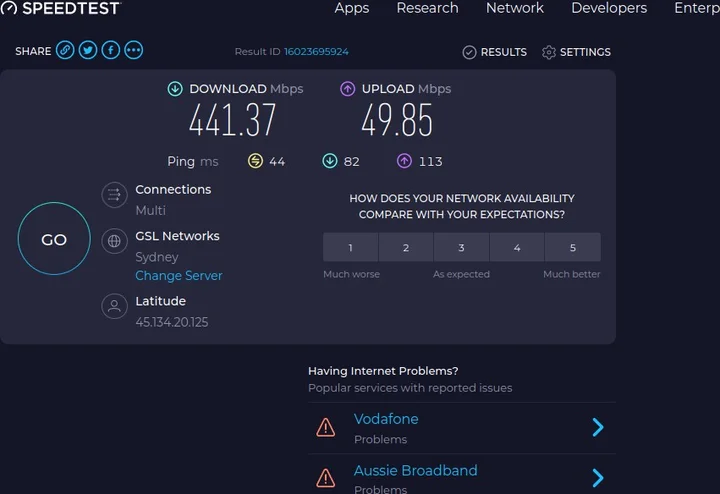This screenshot has width=720, height=494.
Task: Open the RESULTS page
Action: tap(504, 52)
